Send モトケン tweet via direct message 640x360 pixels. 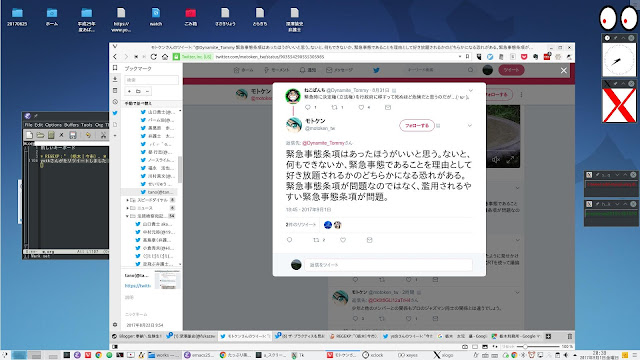click(369, 240)
